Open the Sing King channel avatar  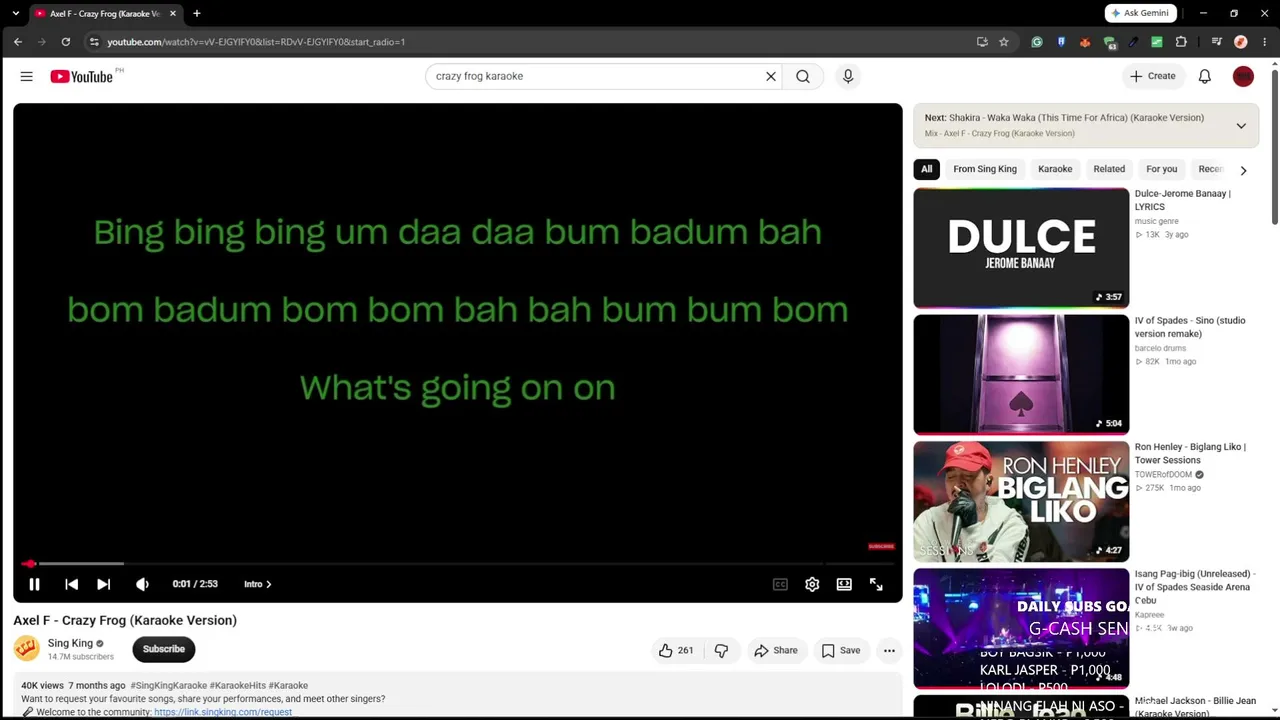27,649
